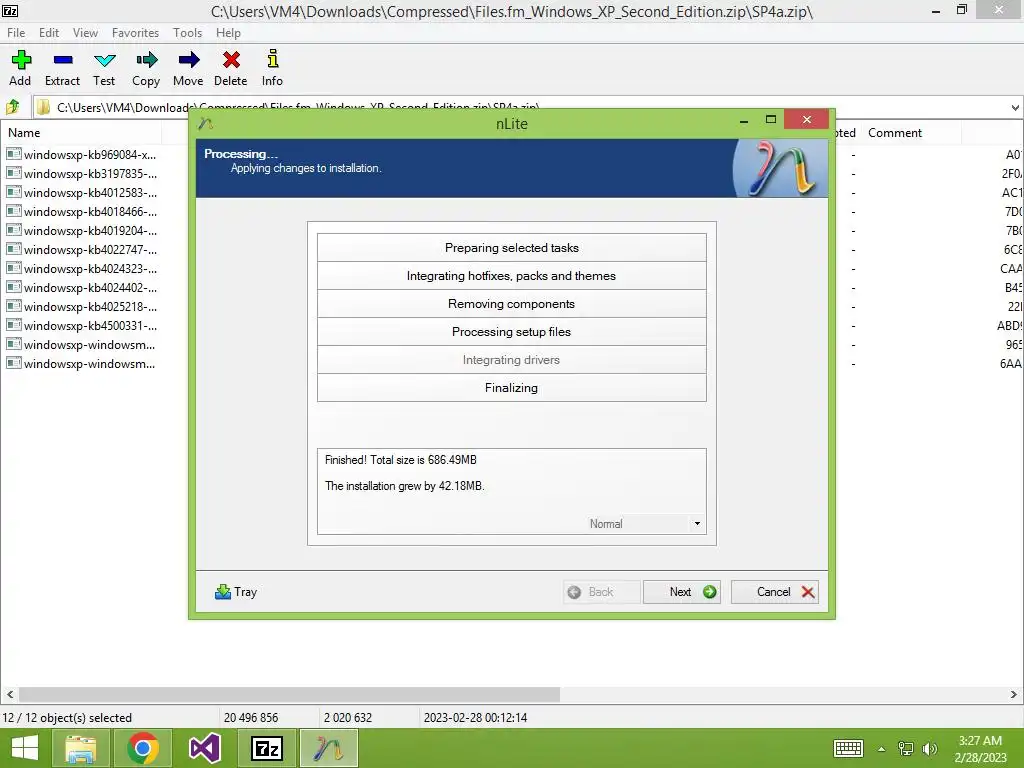Click the file icon of windowsxp-kb969084
The image size is (1024, 768).
tap(14, 154)
